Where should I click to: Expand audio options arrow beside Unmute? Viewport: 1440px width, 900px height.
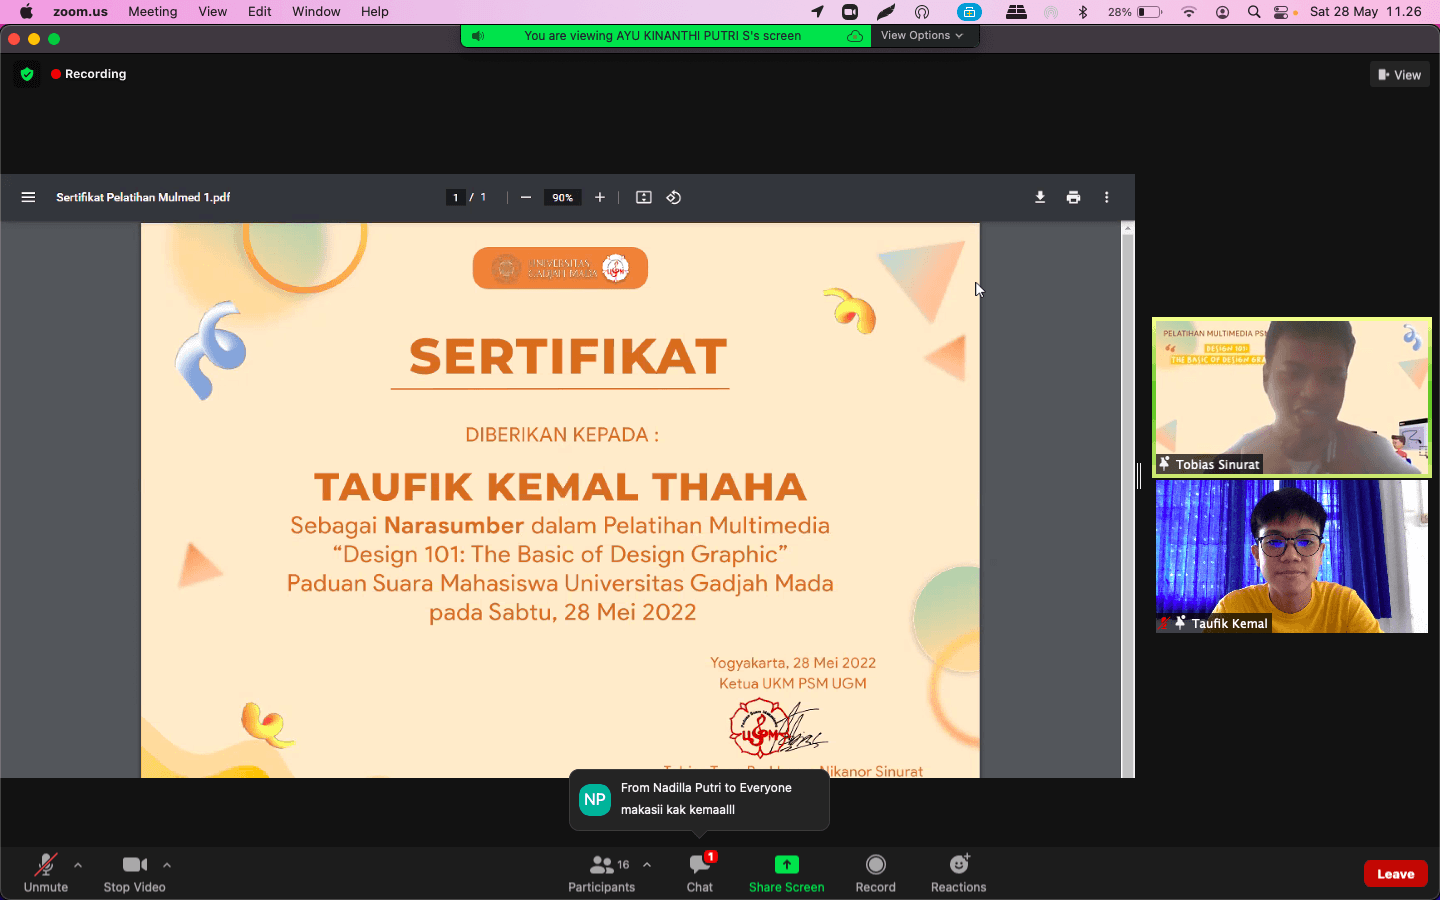point(78,865)
